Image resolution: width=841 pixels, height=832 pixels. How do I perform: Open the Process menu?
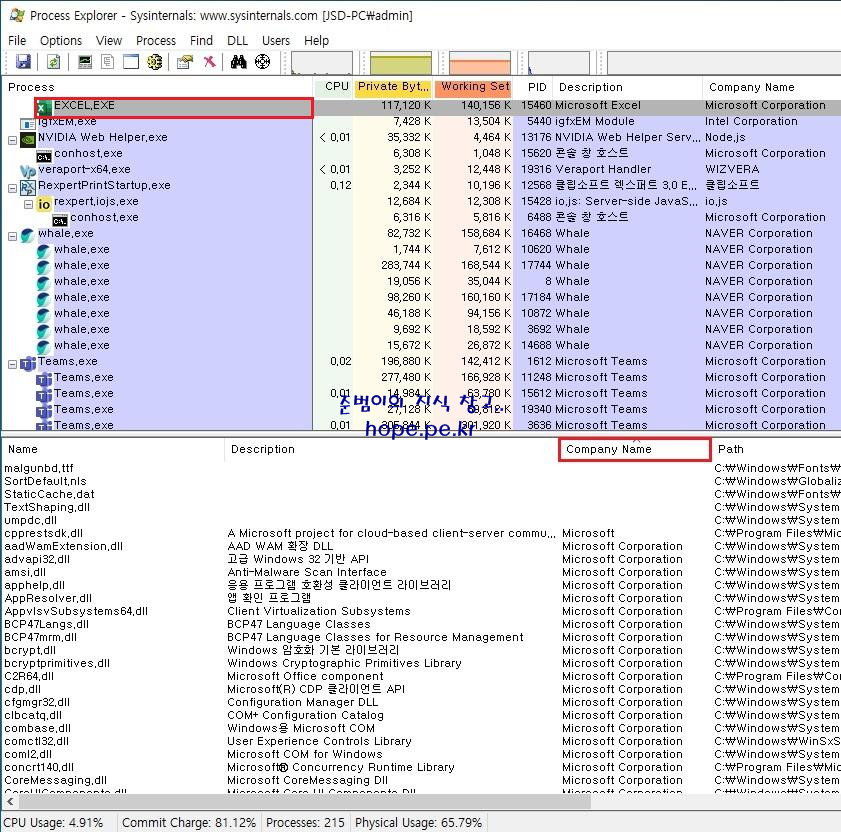click(x=156, y=41)
